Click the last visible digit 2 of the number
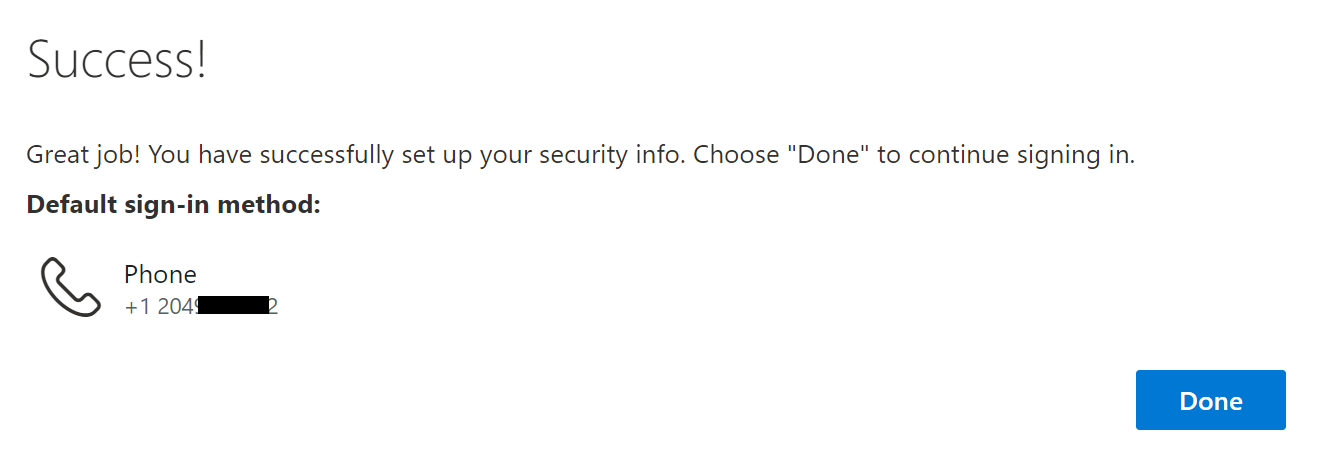The height and width of the screenshot is (464, 1318). [x=273, y=306]
